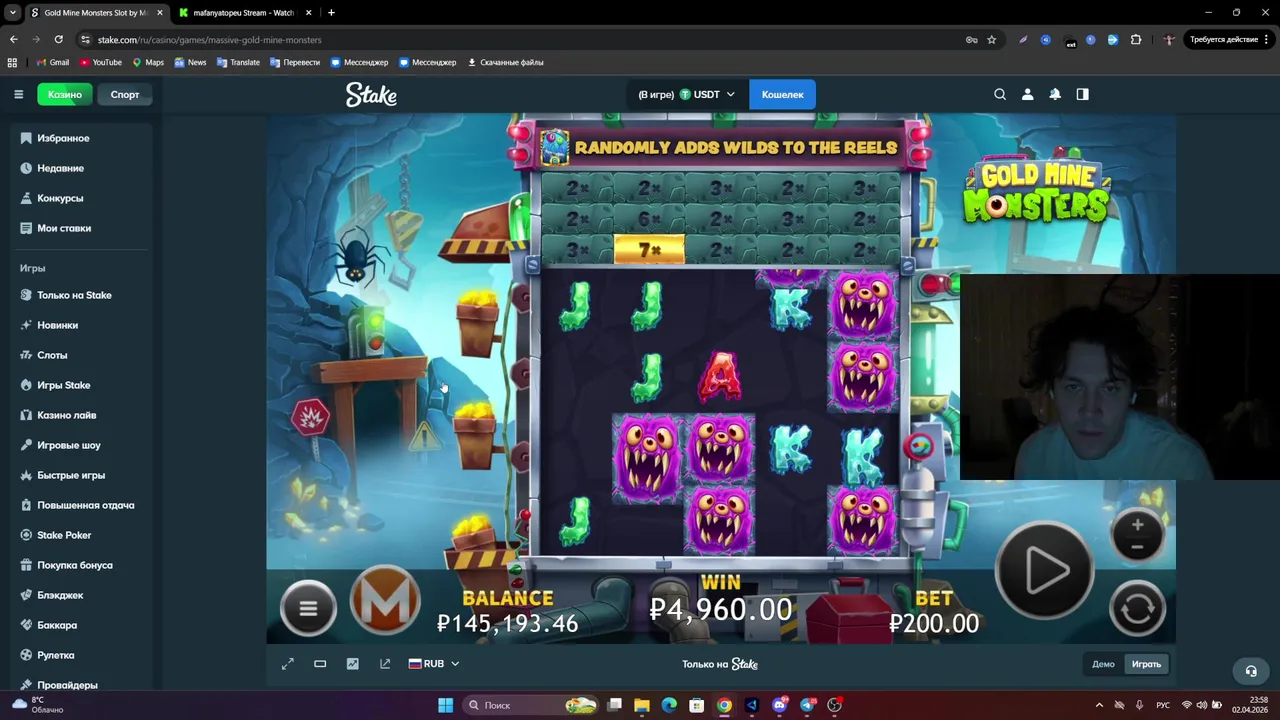The width and height of the screenshot is (1280, 720).
Task: Open the slot game hamburger menu
Action: (308, 608)
